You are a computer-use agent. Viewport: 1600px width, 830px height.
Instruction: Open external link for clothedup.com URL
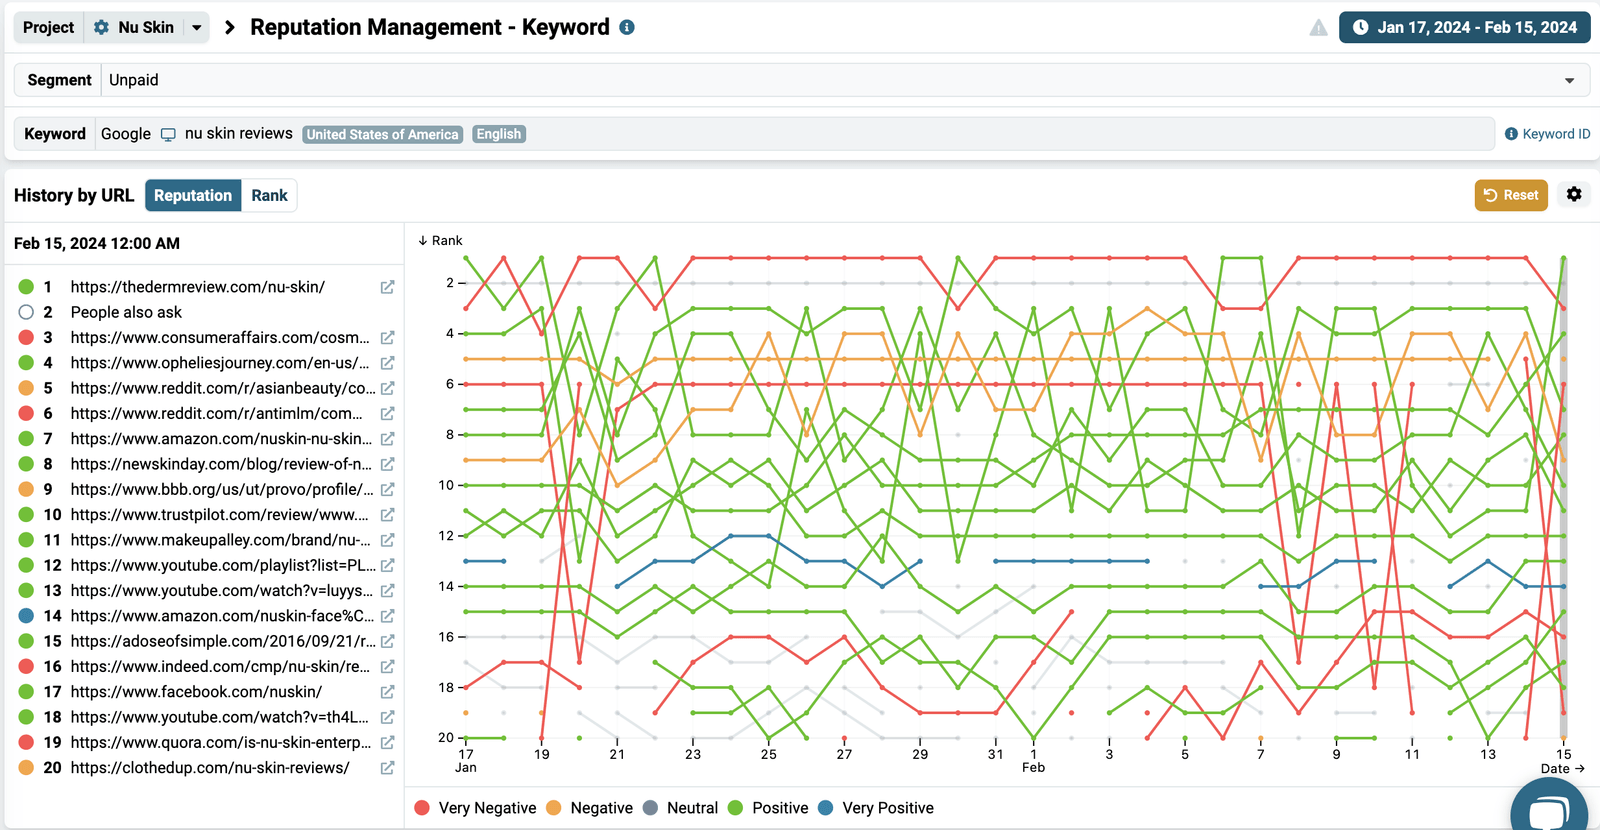pos(387,768)
